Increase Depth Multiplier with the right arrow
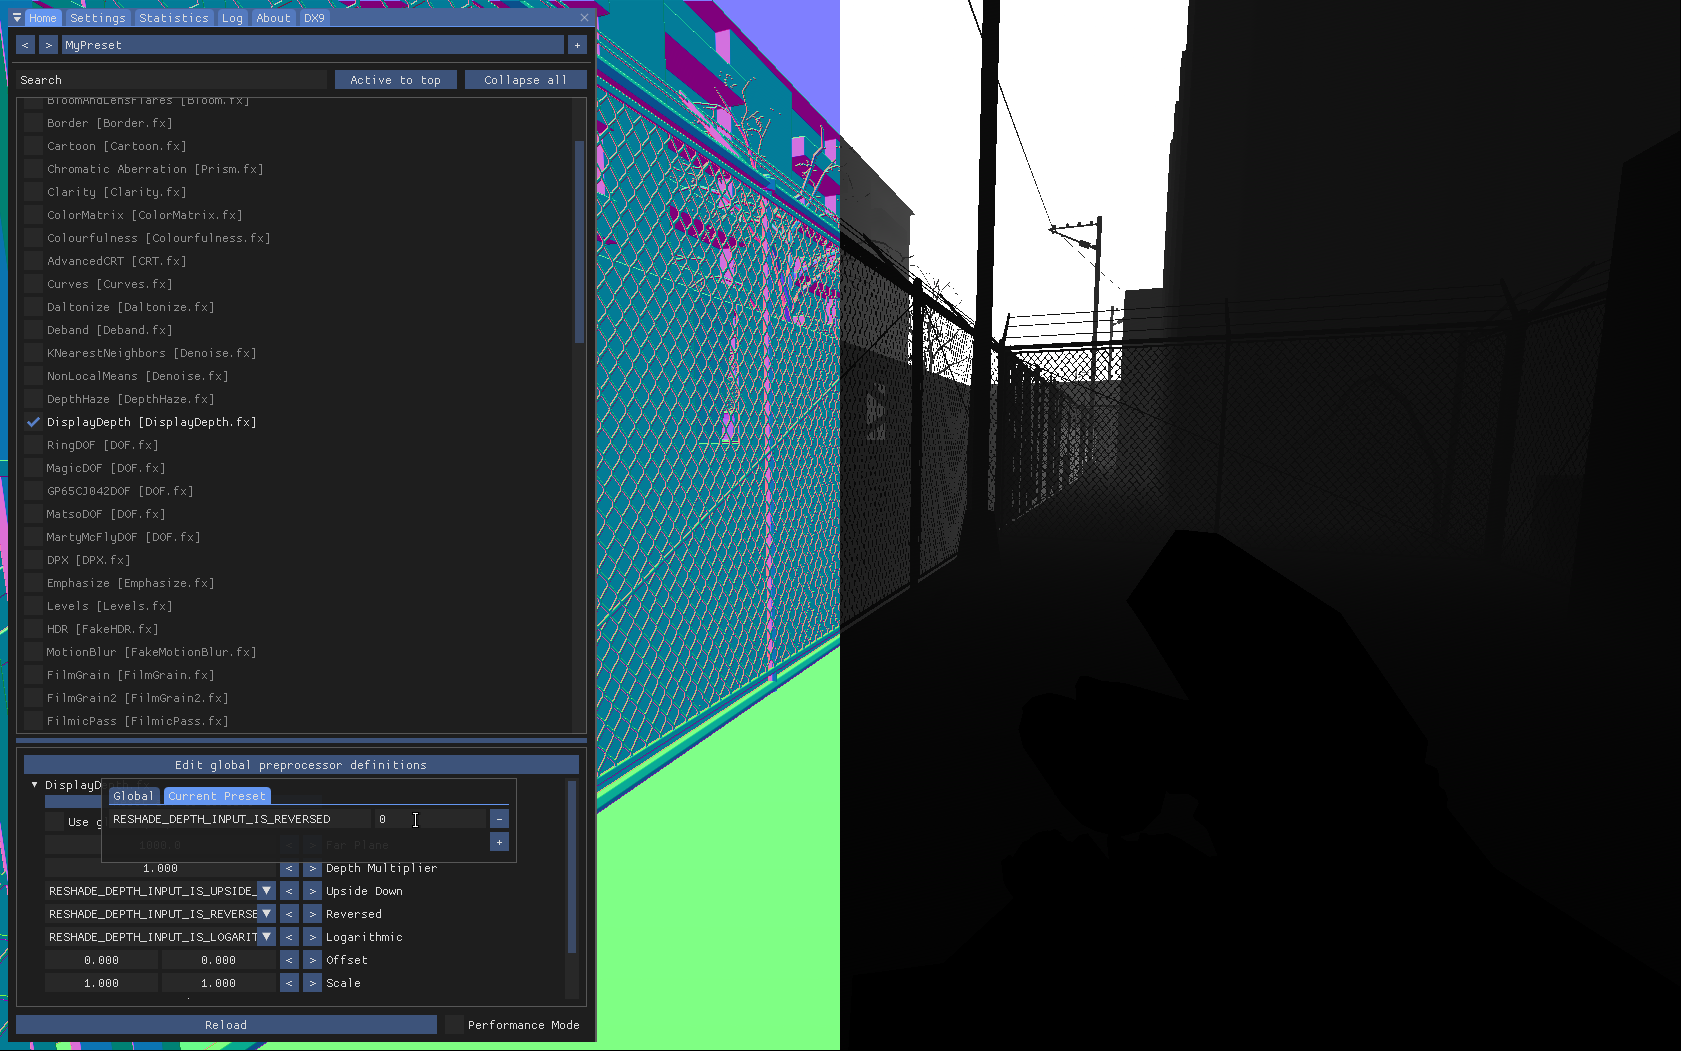This screenshot has width=1681, height=1051. tap(312, 868)
